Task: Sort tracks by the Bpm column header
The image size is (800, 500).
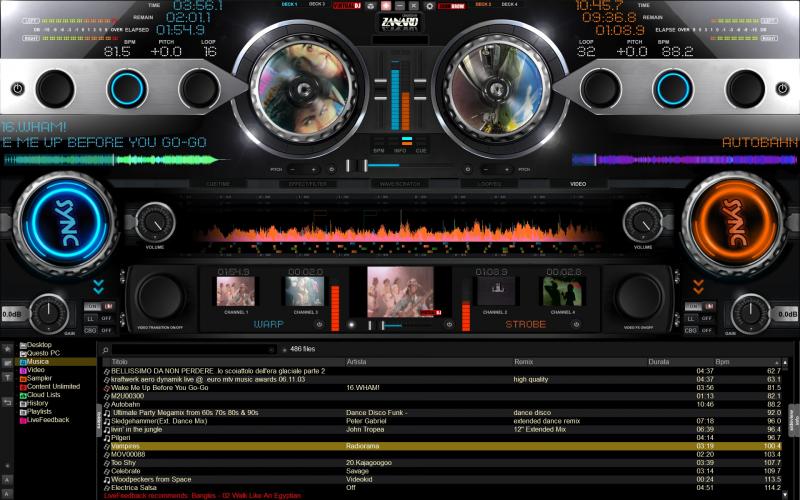Action: [722, 362]
